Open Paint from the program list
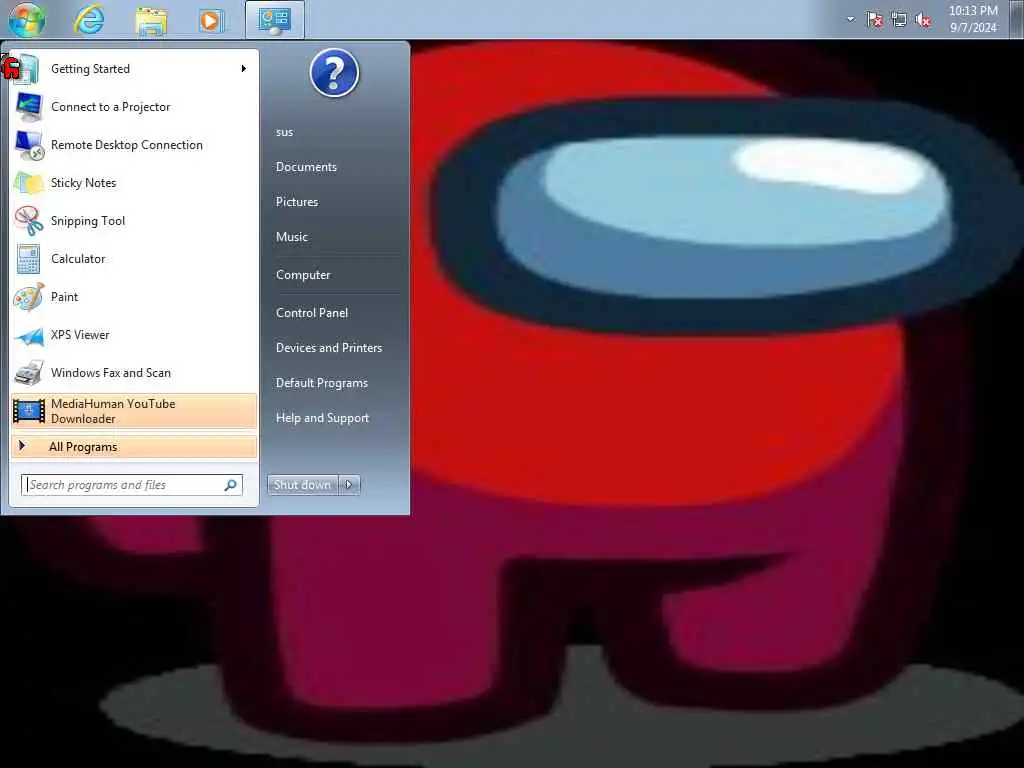This screenshot has width=1024, height=768. click(x=134, y=296)
